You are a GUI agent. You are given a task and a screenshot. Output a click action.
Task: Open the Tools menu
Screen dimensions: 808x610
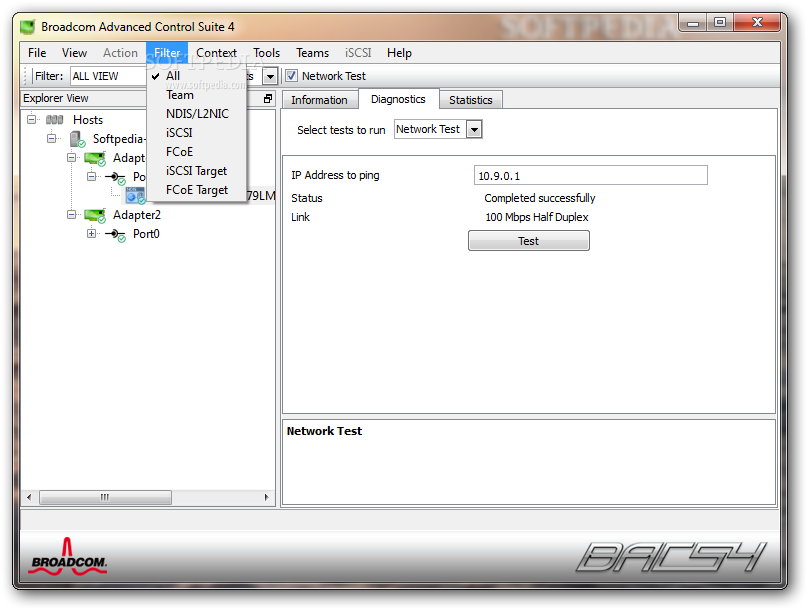pos(266,53)
